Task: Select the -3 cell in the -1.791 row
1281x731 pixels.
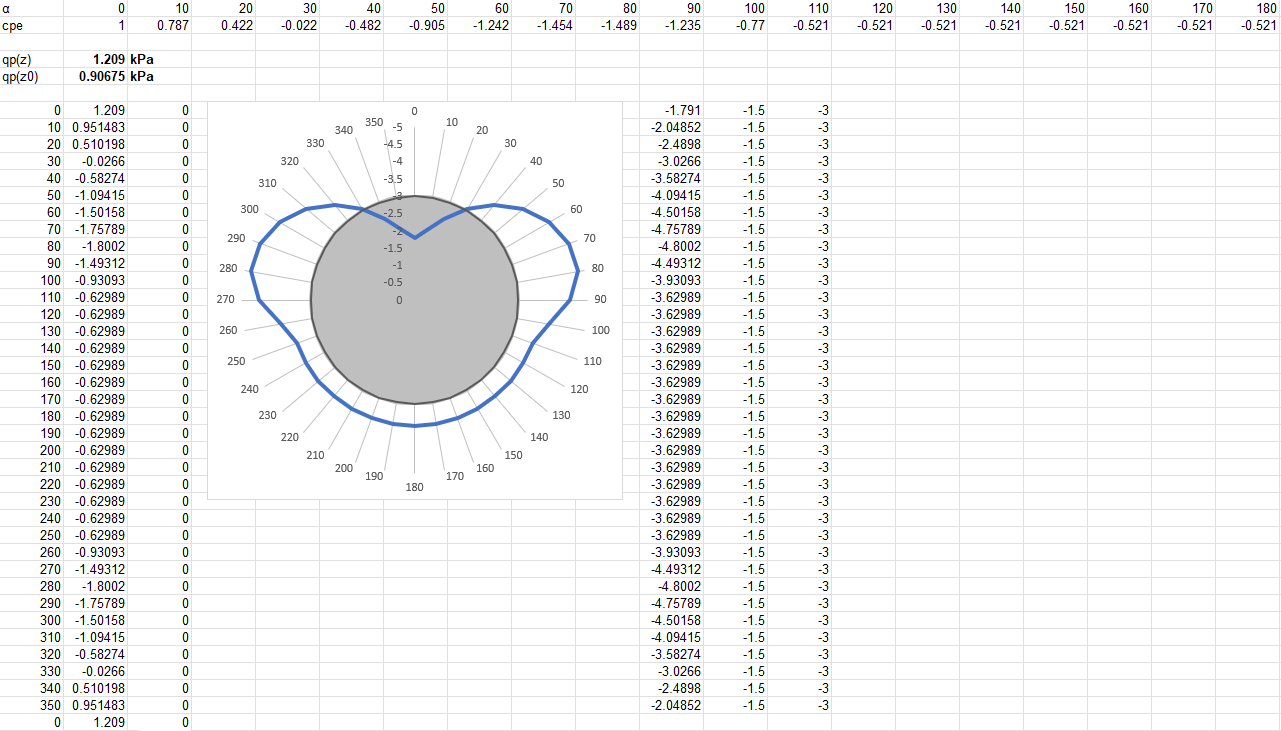Action: (800, 110)
